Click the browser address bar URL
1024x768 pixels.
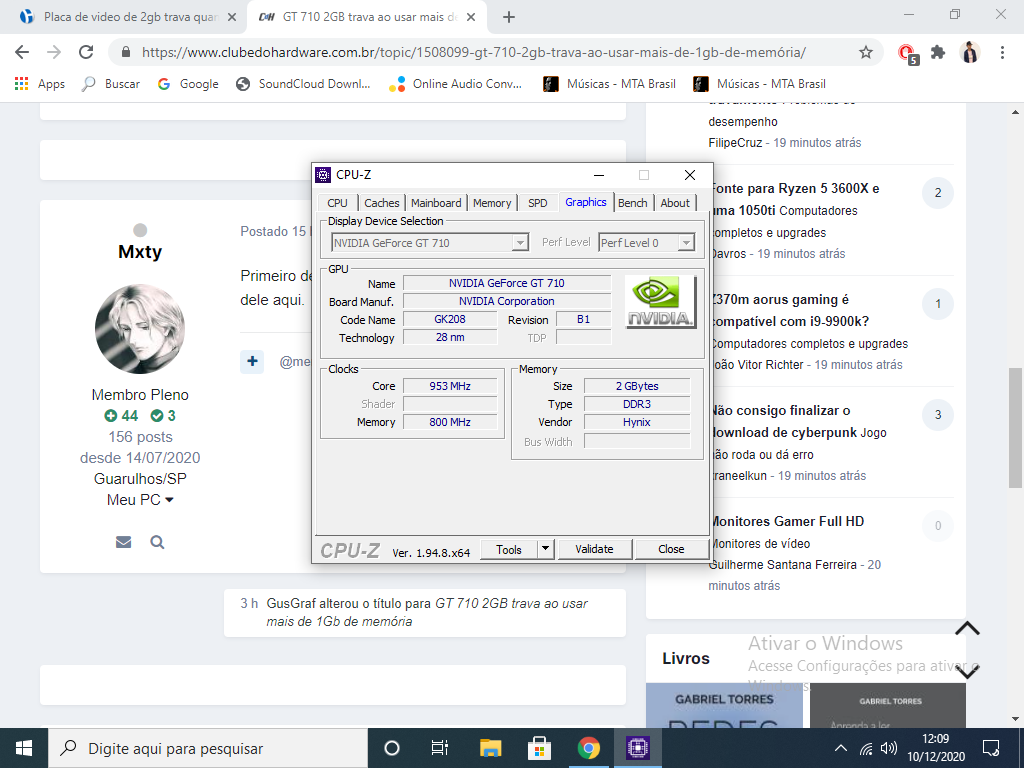(x=473, y=52)
